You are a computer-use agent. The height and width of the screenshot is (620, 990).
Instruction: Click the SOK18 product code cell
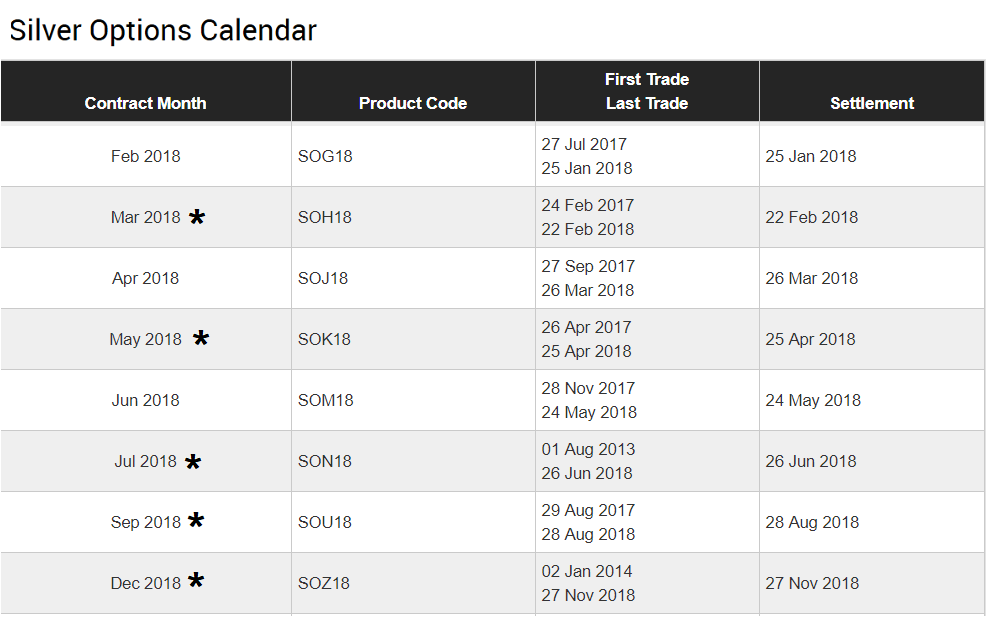[324, 339]
